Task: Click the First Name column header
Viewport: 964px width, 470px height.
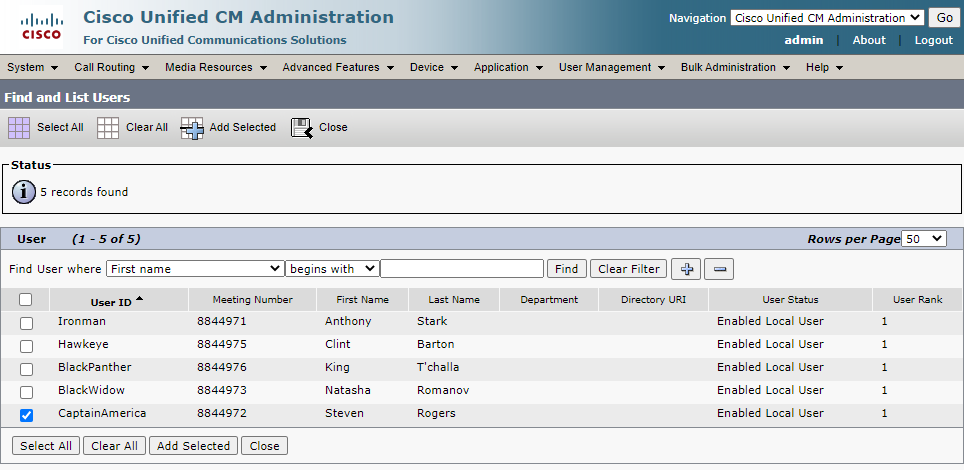Action: point(363,300)
